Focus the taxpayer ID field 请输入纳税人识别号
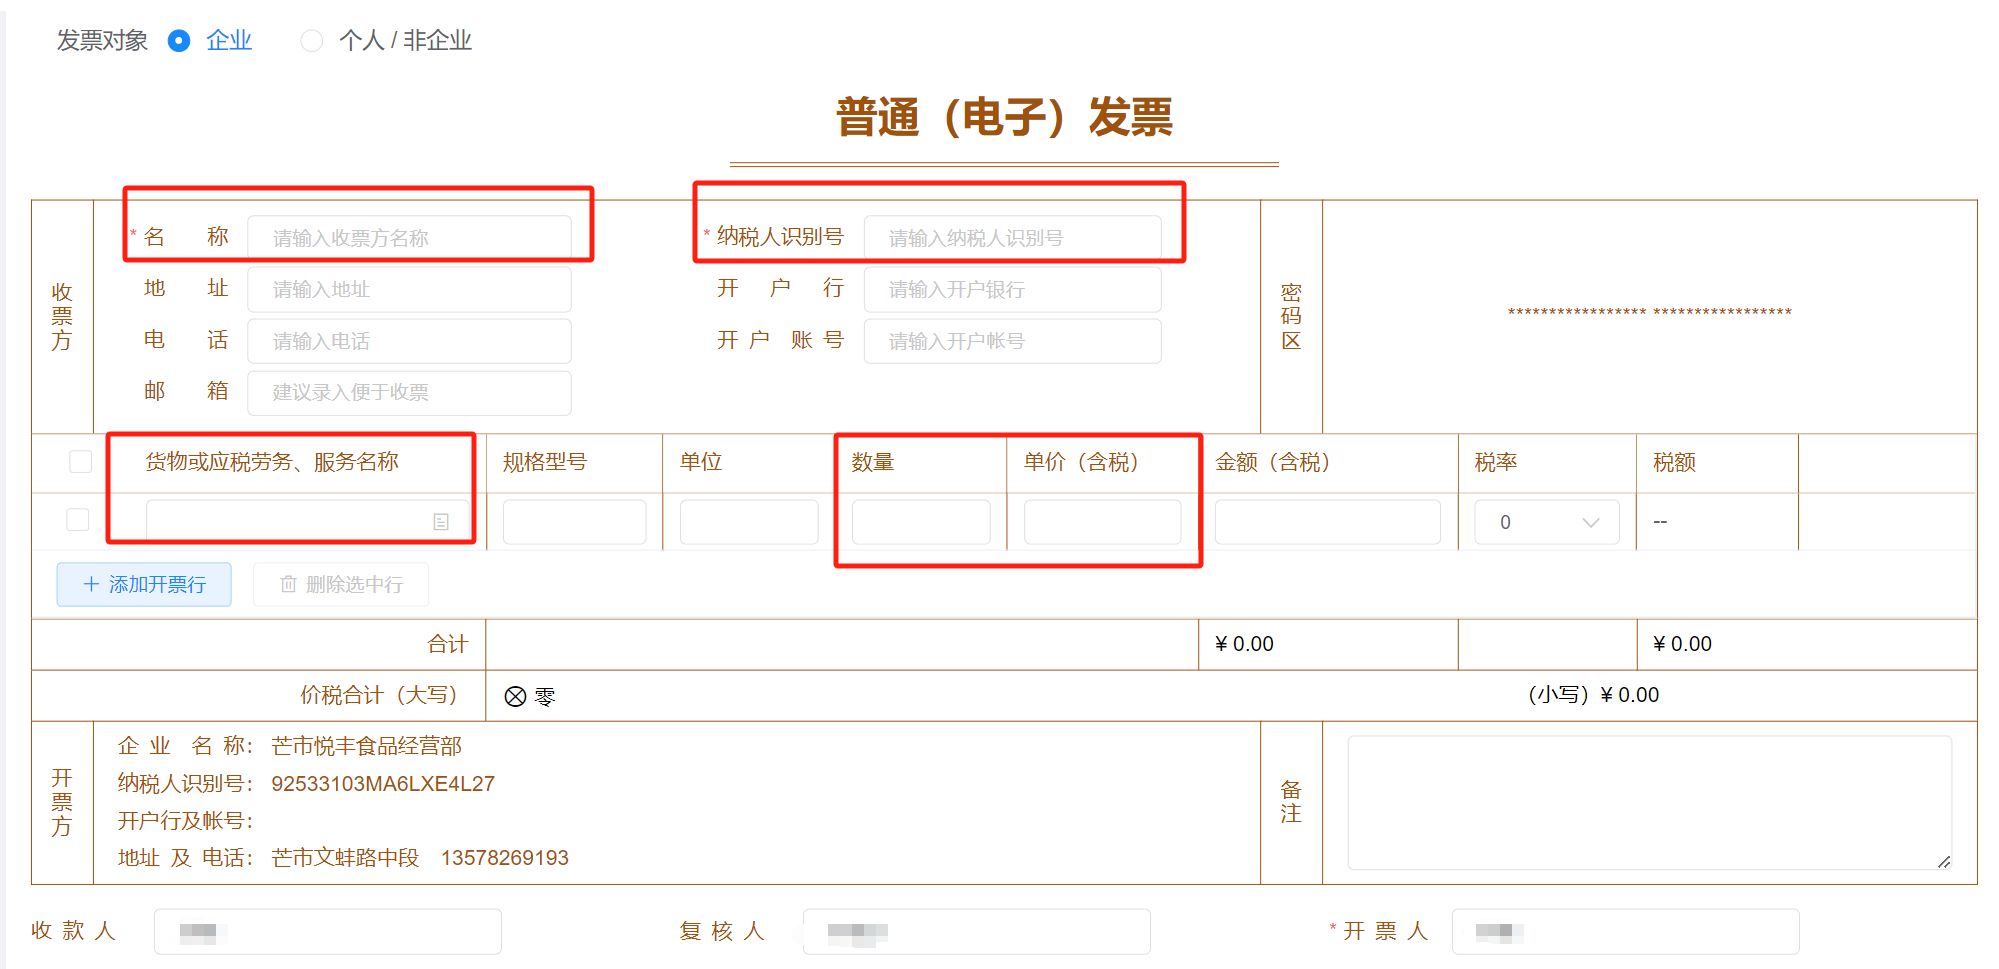The image size is (1999, 969). click(x=1013, y=236)
